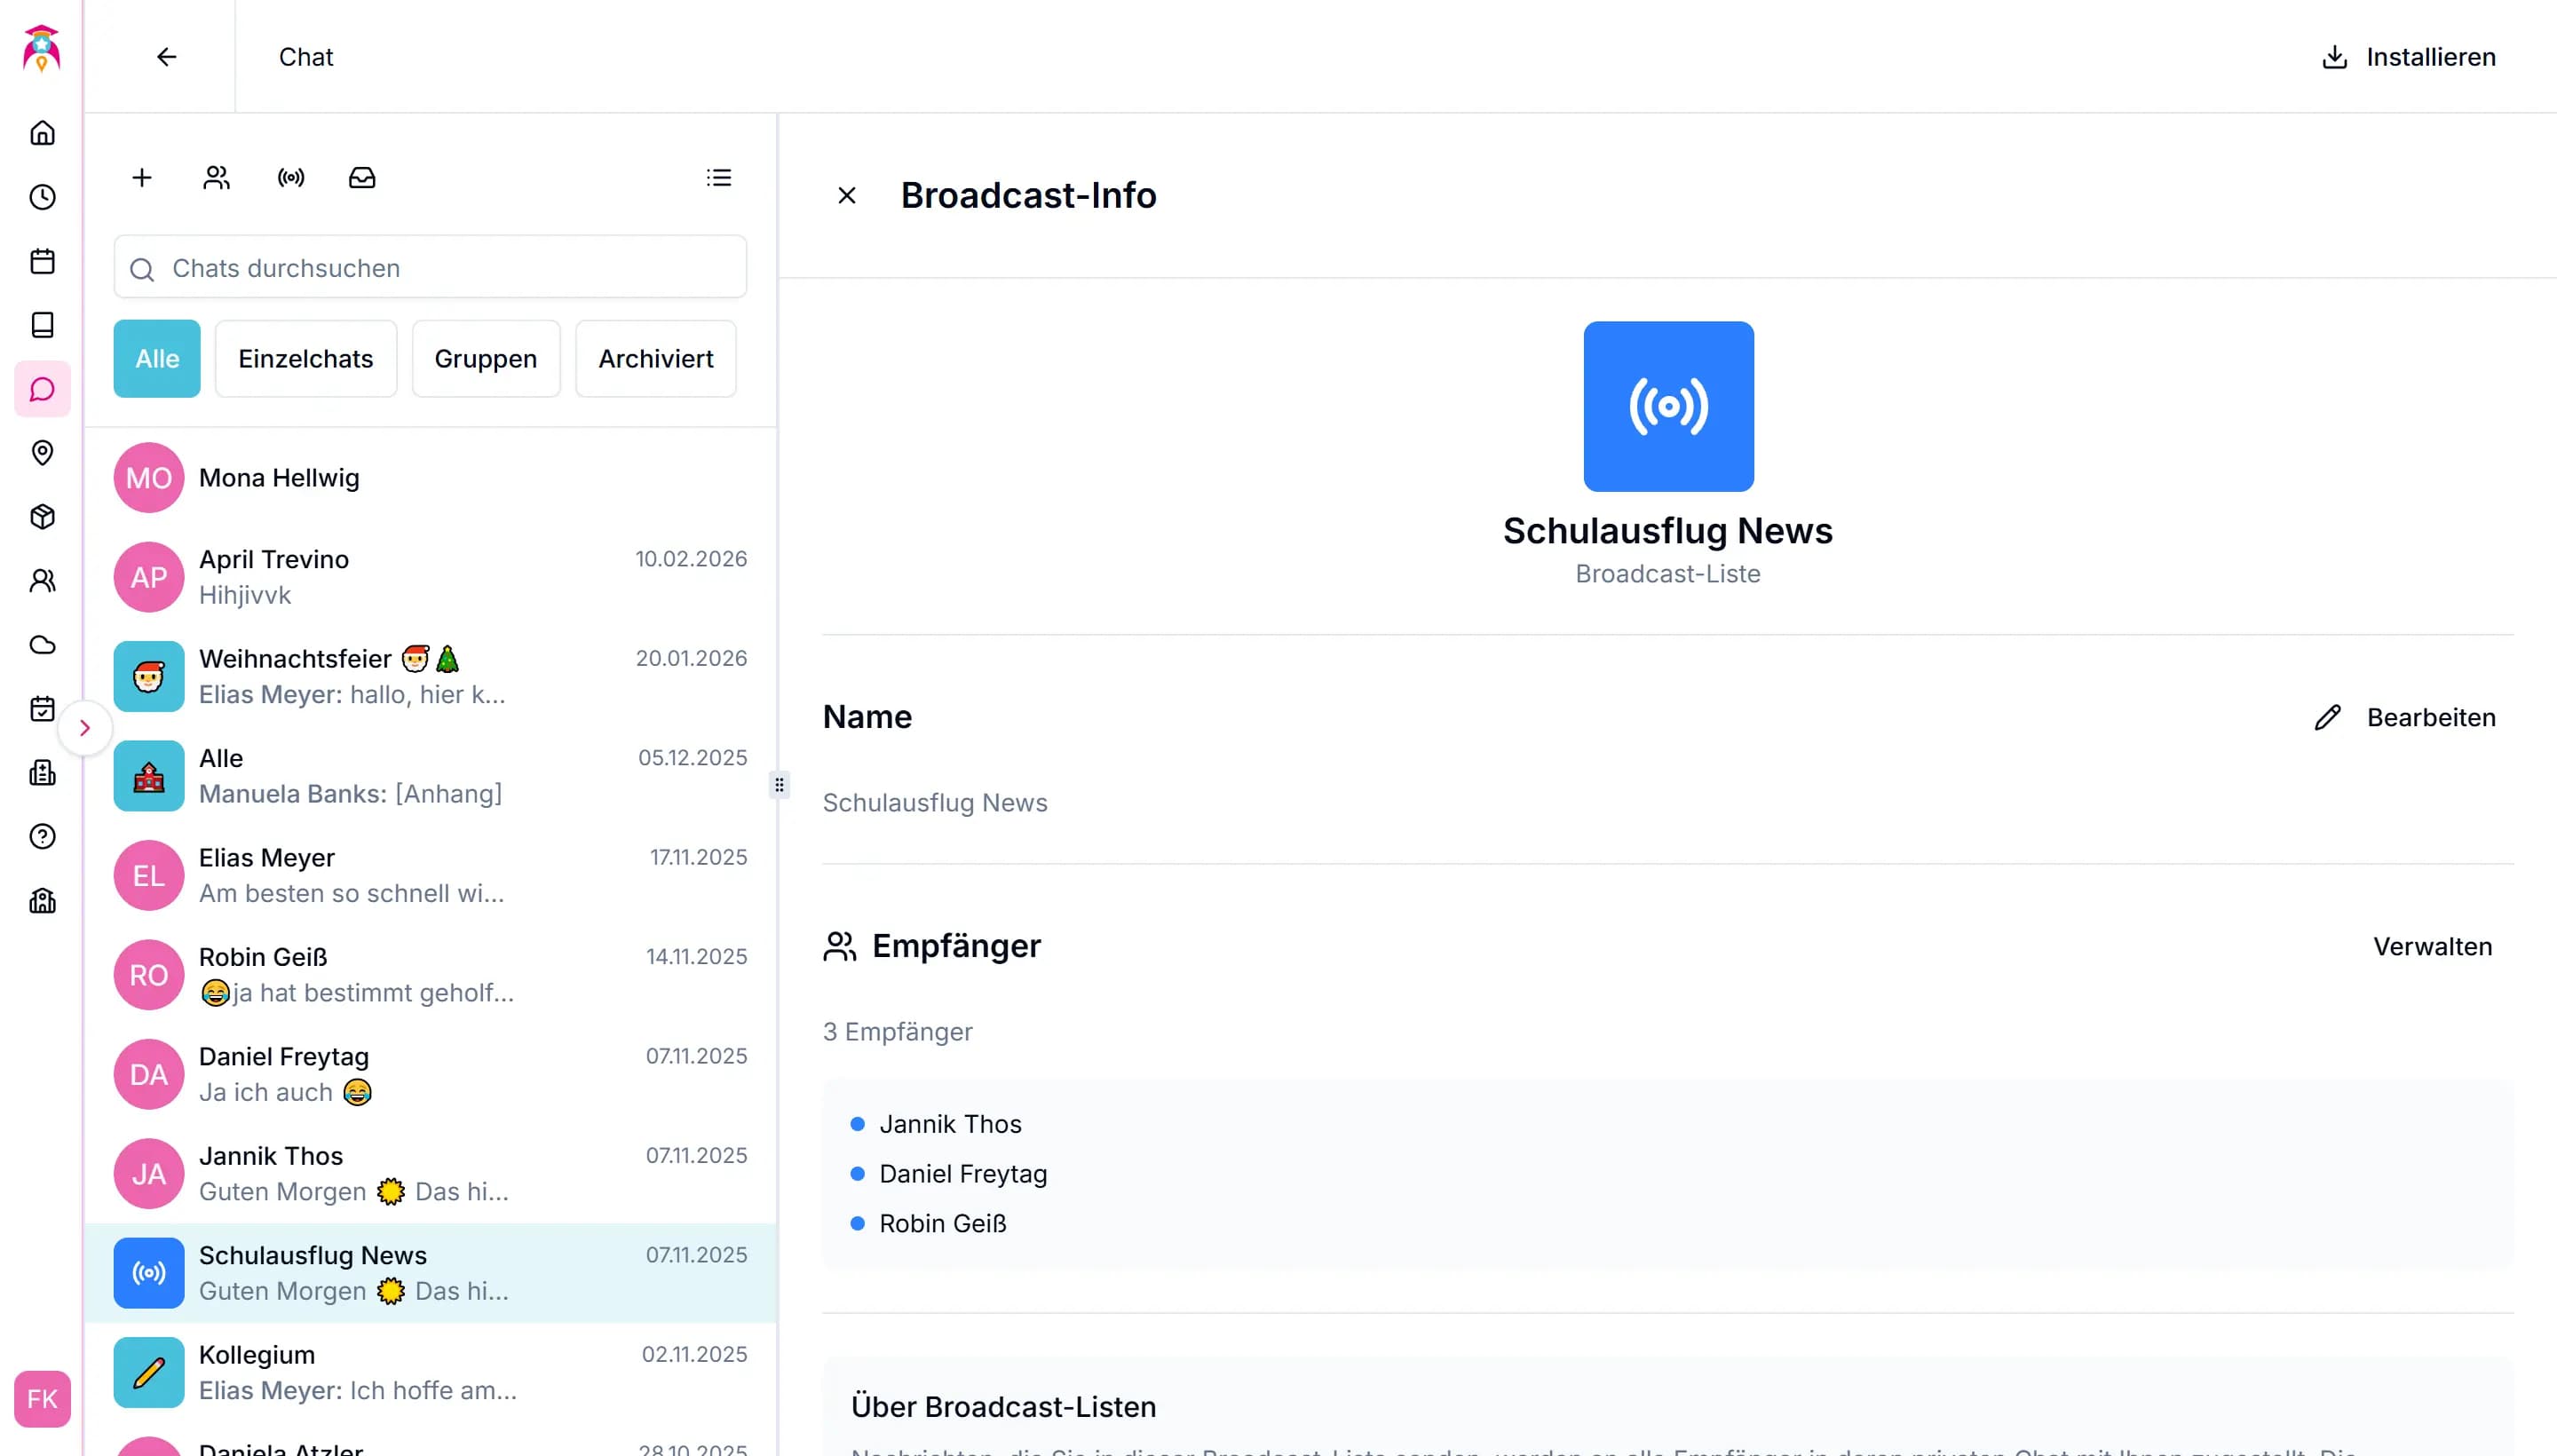Click the Installieren button
The width and height of the screenshot is (2557, 1456).
(2409, 57)
